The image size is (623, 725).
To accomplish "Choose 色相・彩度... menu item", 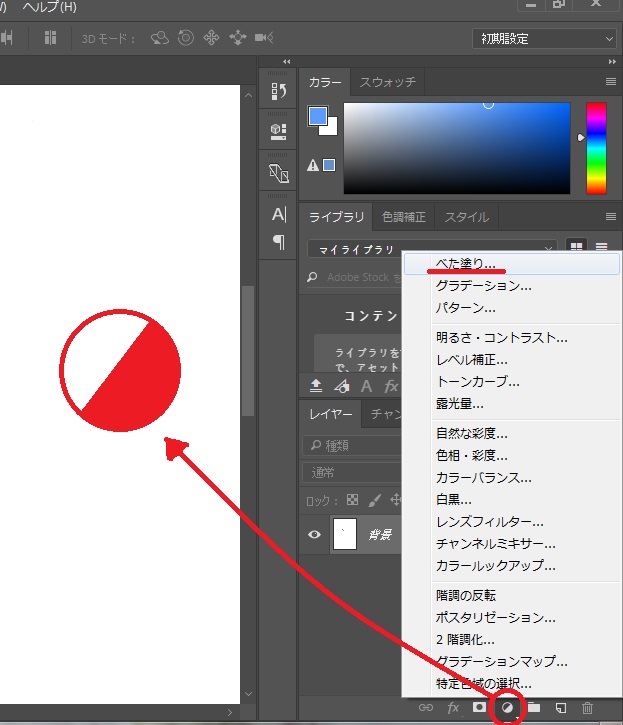I will [x=512, y=455].
